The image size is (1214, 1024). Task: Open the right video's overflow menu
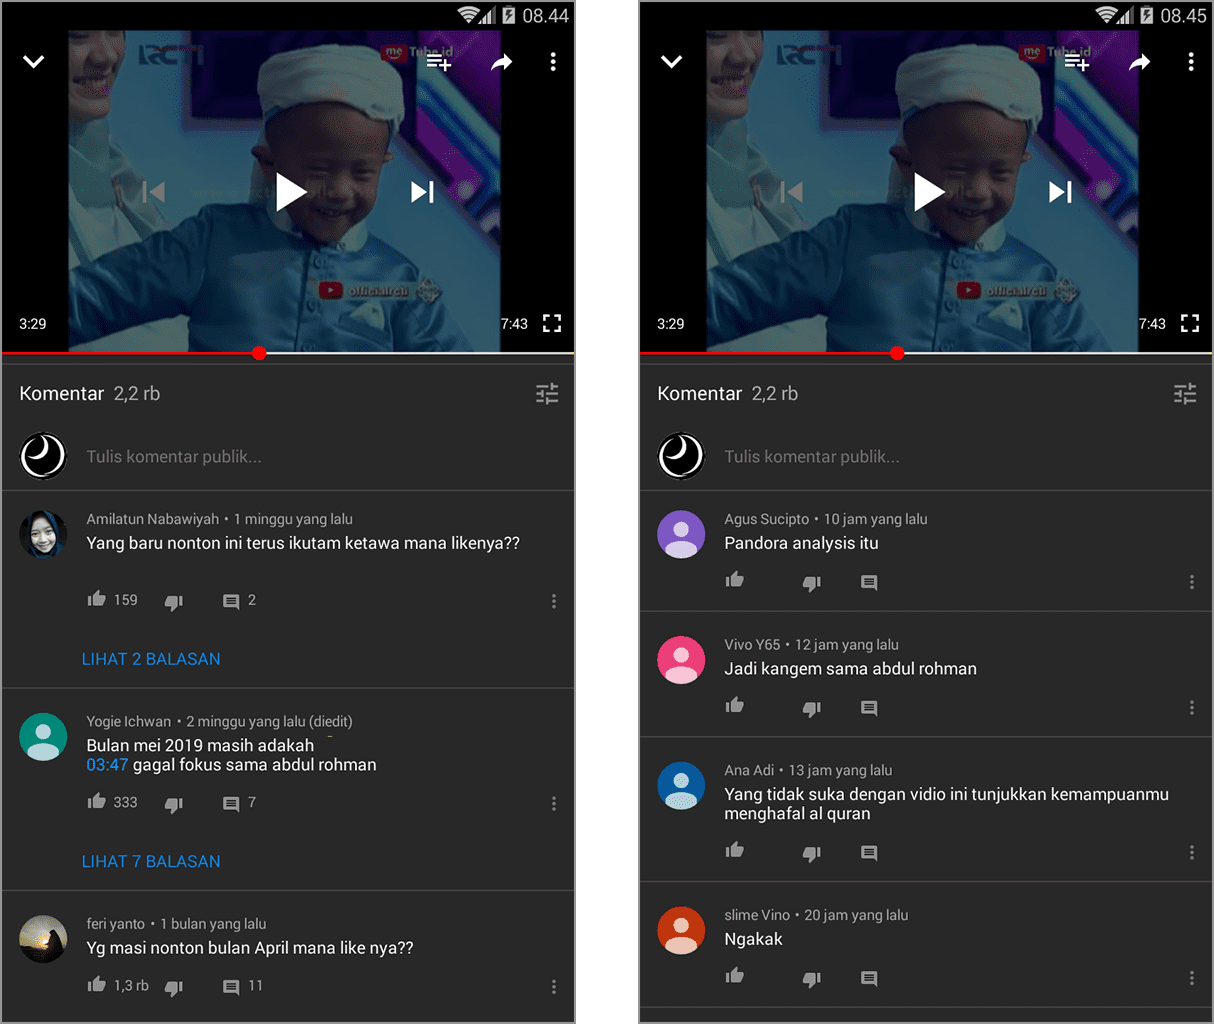click(1191, 62)
